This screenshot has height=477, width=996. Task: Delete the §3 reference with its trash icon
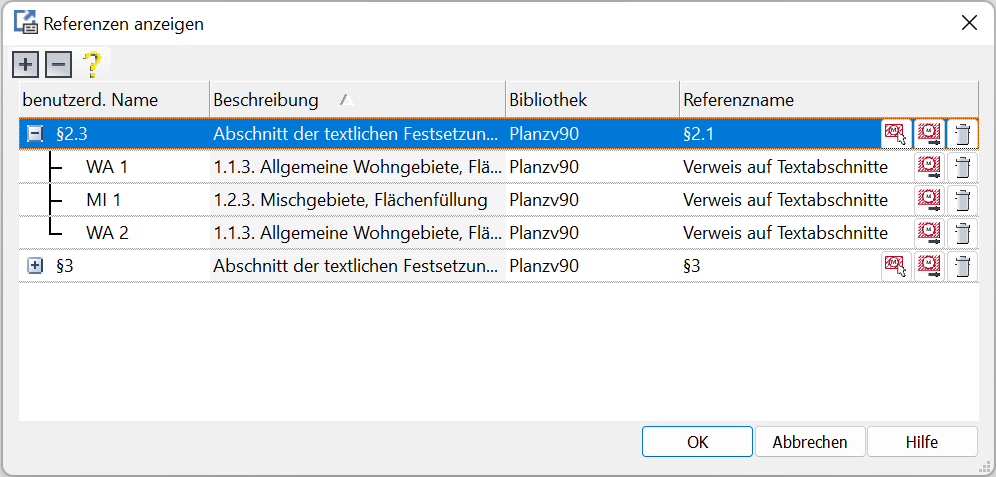tap(962, 266)
